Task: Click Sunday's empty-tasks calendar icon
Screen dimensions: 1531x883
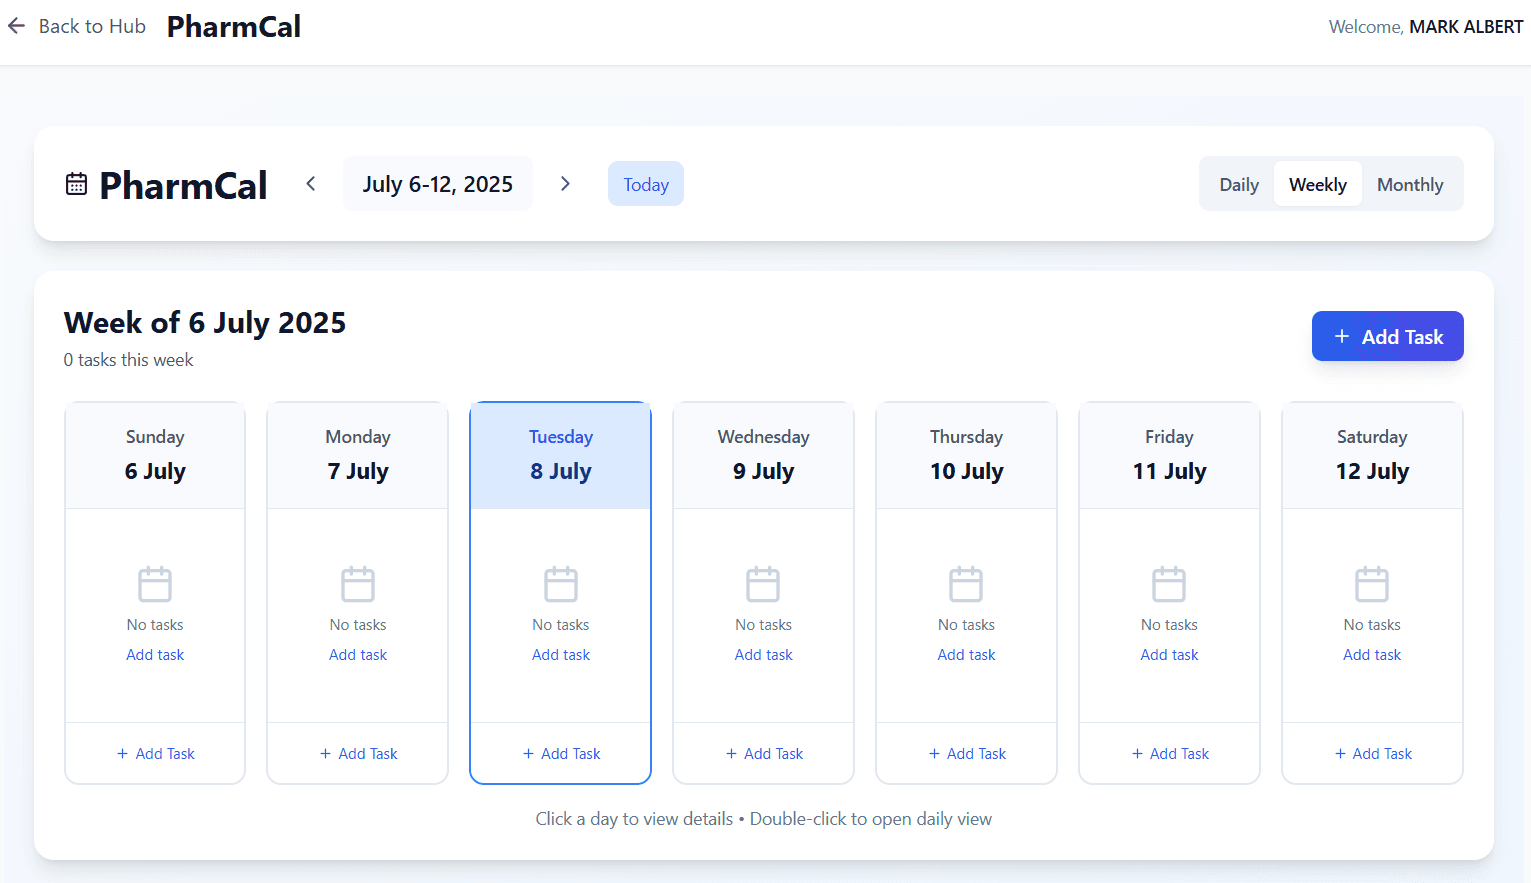Action: pyautogui.click(x=155, y=584)
